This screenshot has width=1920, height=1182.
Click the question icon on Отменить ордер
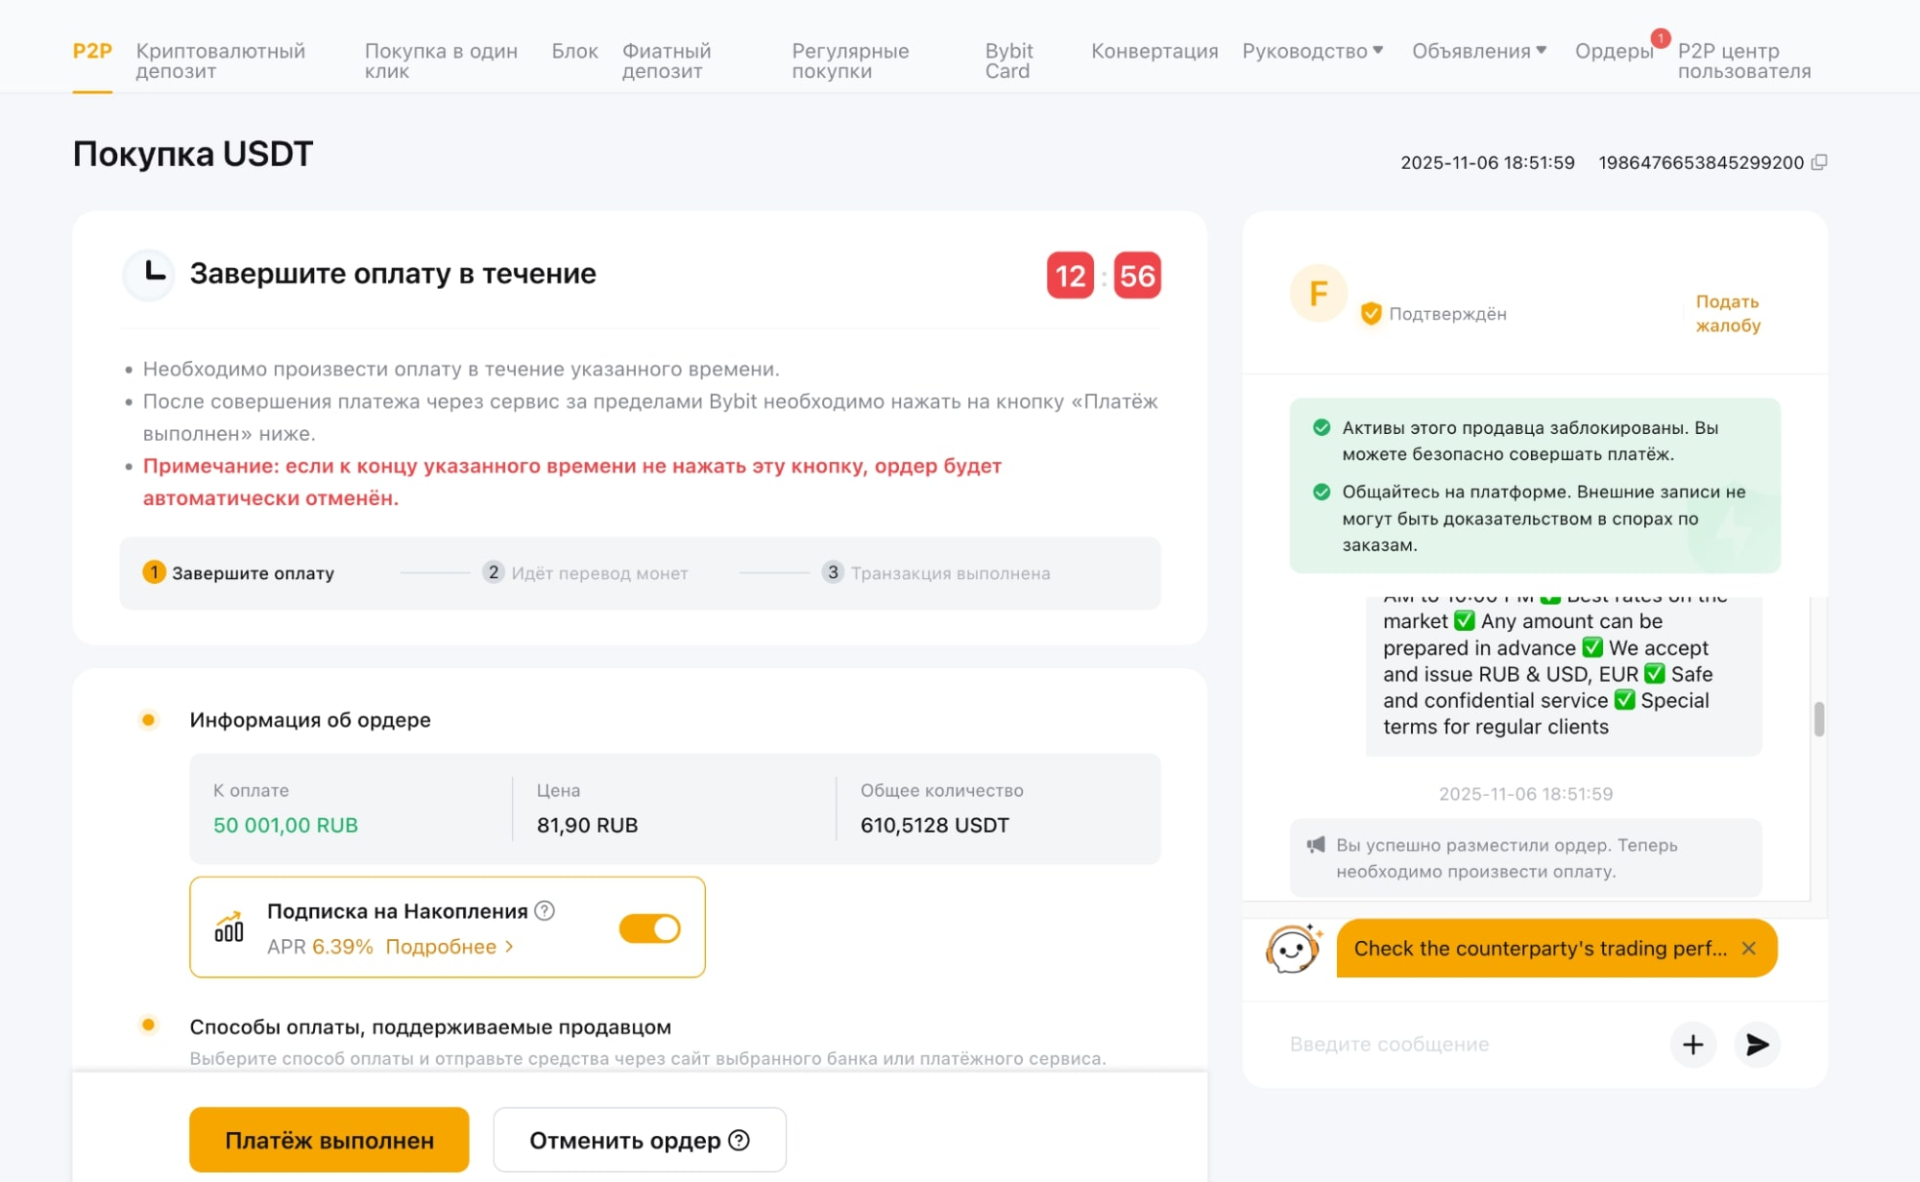pos(739,1140)
